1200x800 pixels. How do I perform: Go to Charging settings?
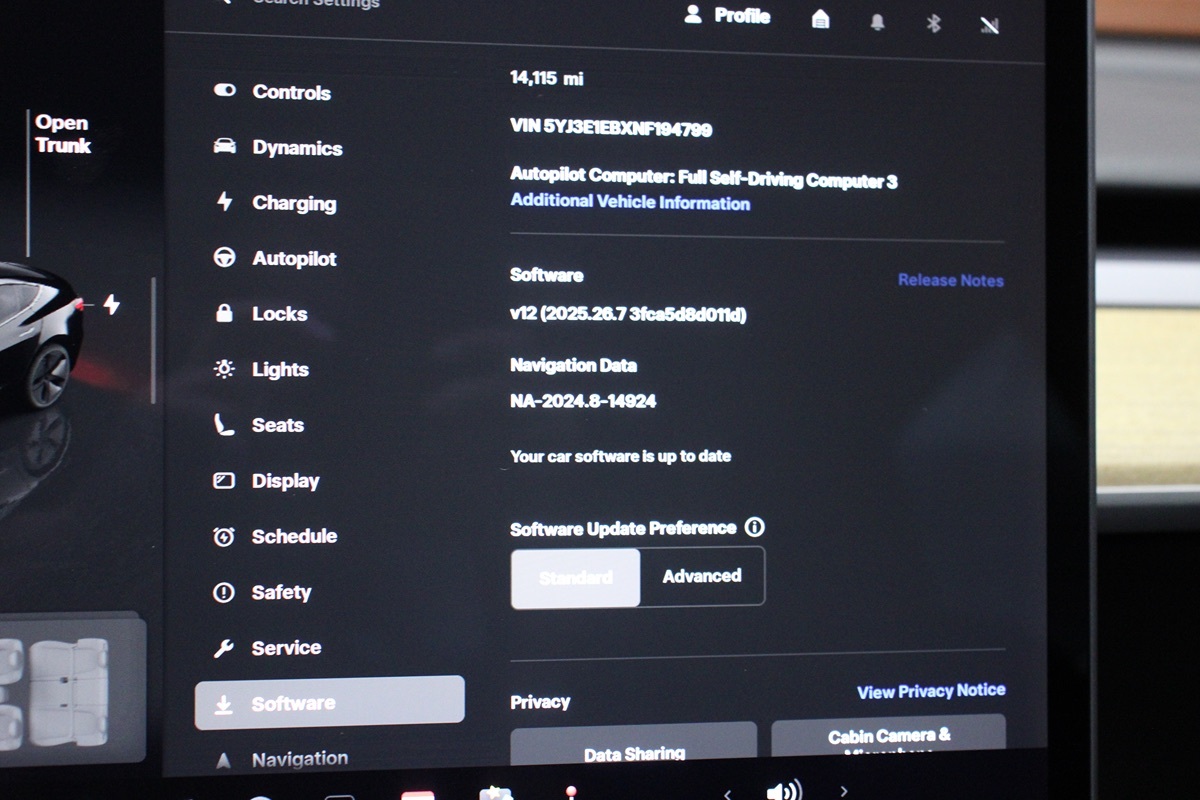point(293,203)
